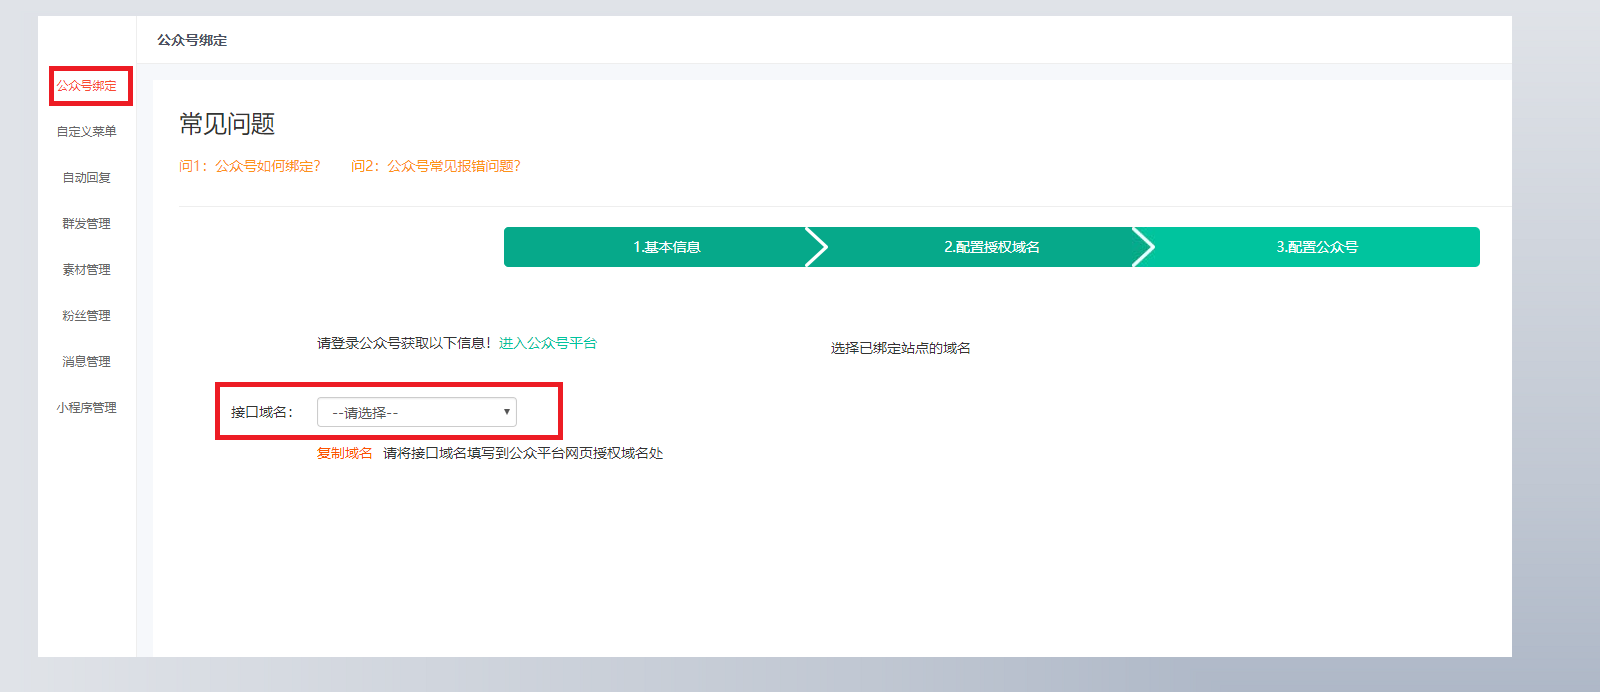Open 小程序管理 from the left menu

[87, 408]
